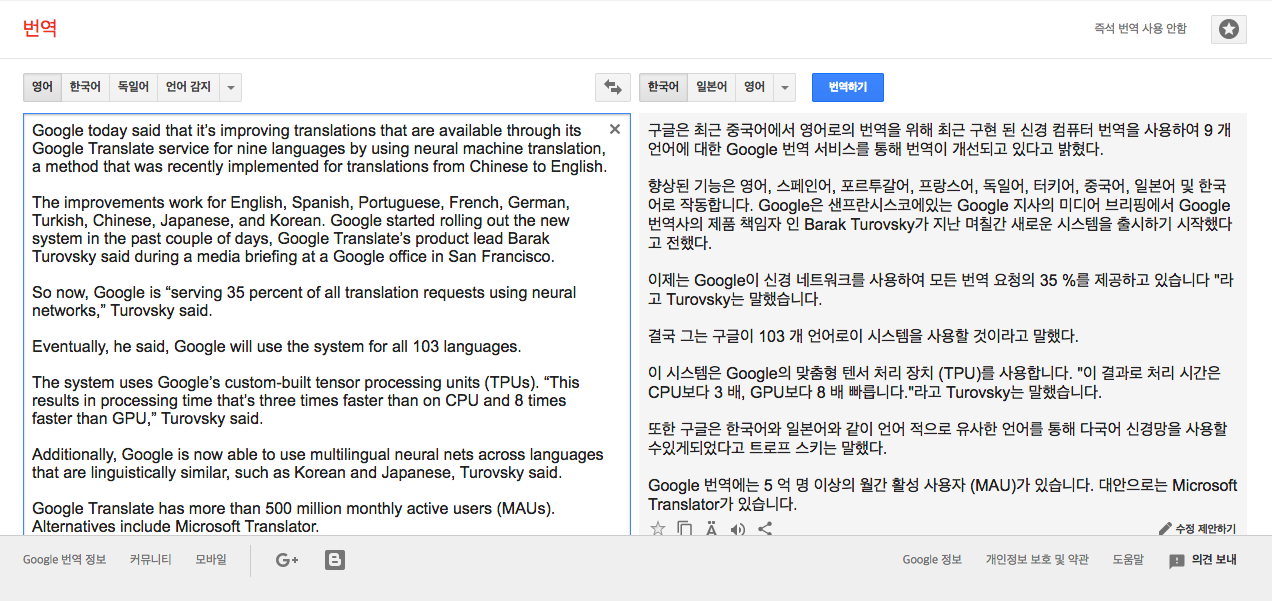The image size is (1272, 601).
Task: Click translated paragraph 이 시스템은 Google의 맞춤형 텐서
Action: (935, 383)
